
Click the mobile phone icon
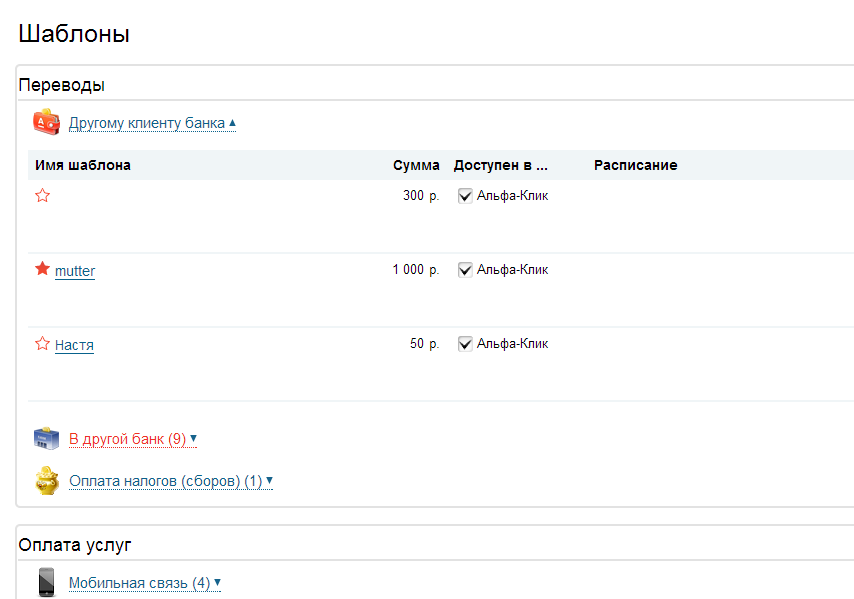47,582
